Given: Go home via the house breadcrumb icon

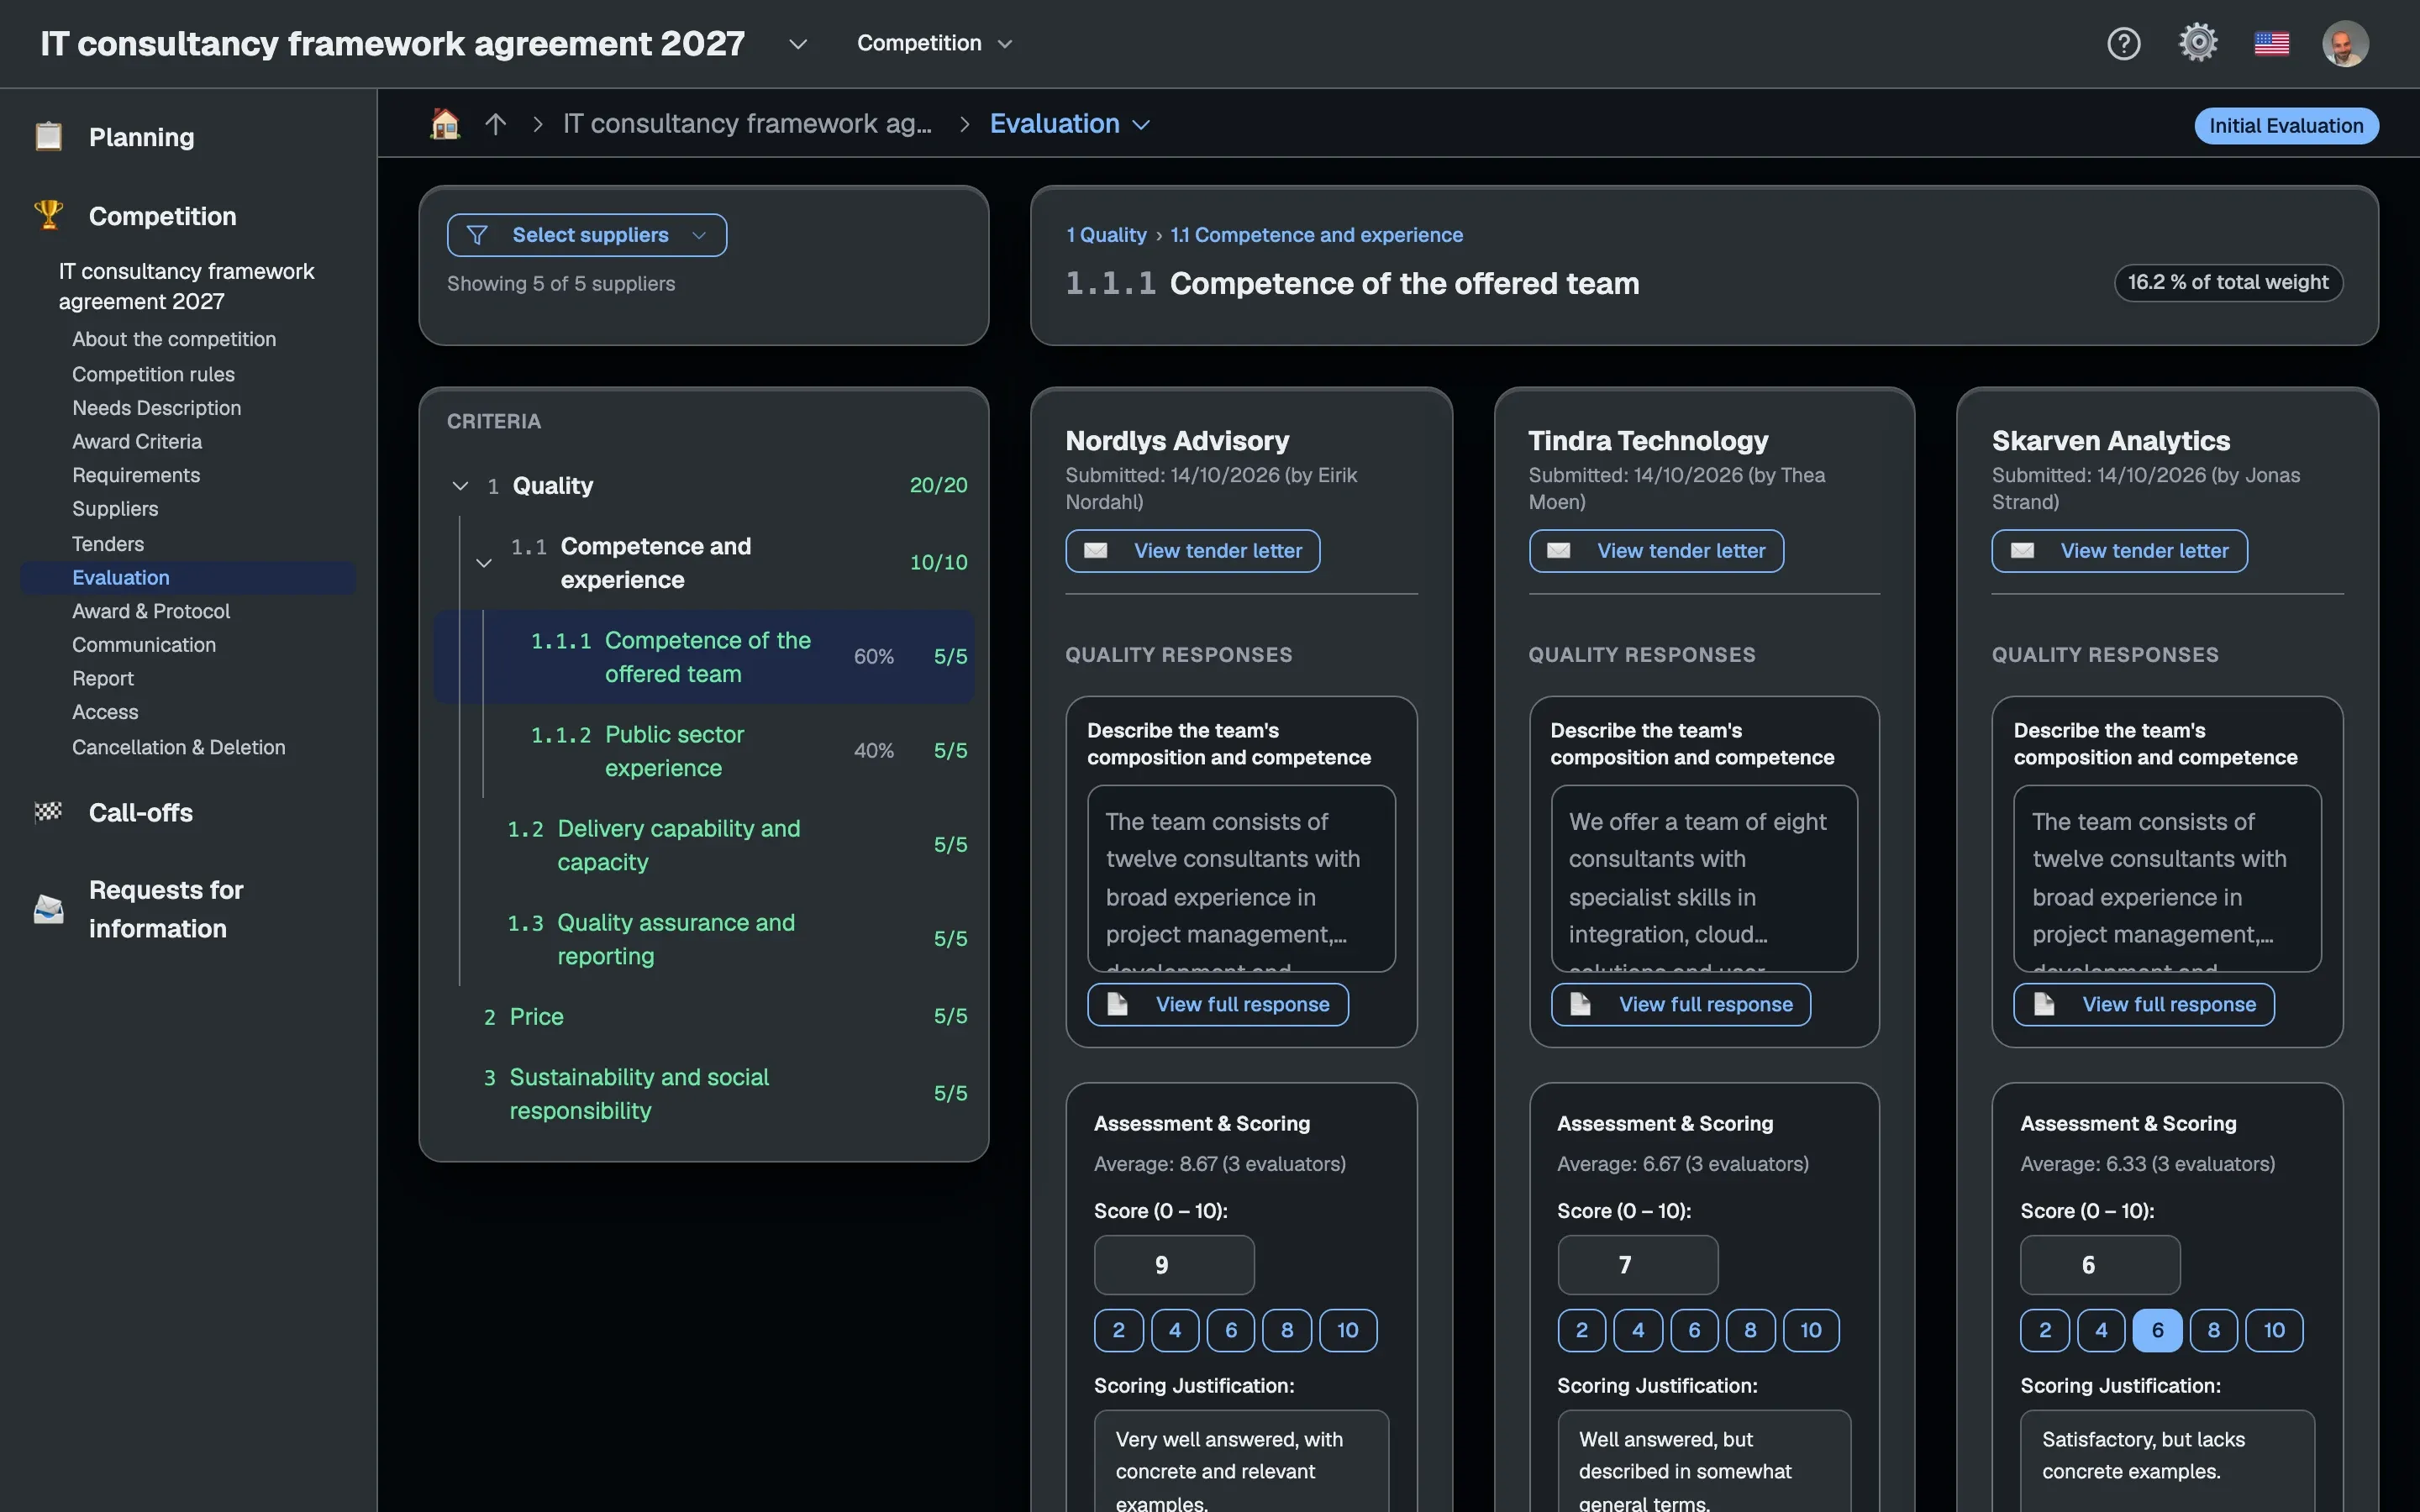Looking at the screenshot, I should (x=445, y=124).
